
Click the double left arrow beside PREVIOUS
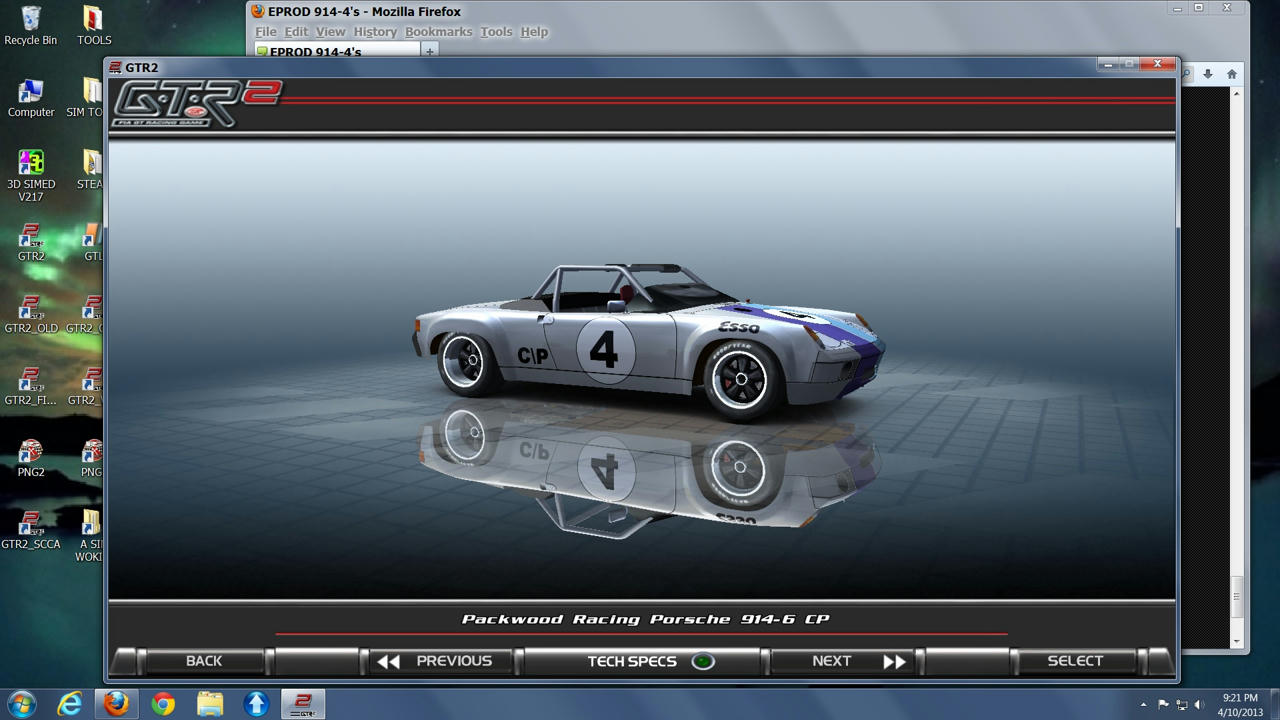[389, 661]
